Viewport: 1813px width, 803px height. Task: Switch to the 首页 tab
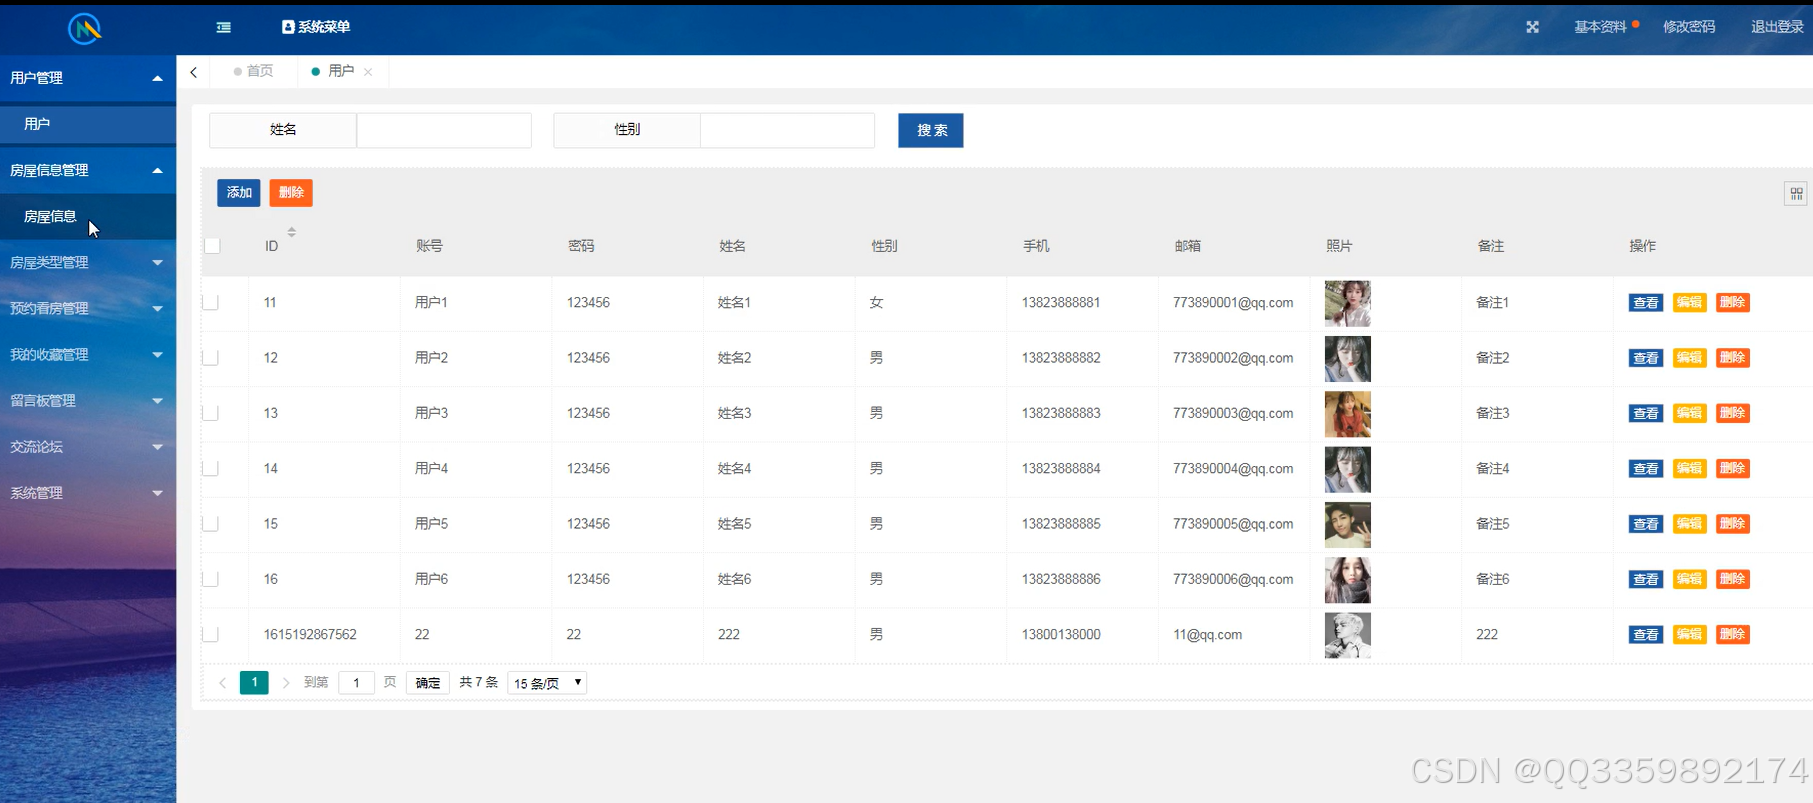[253, 71]
